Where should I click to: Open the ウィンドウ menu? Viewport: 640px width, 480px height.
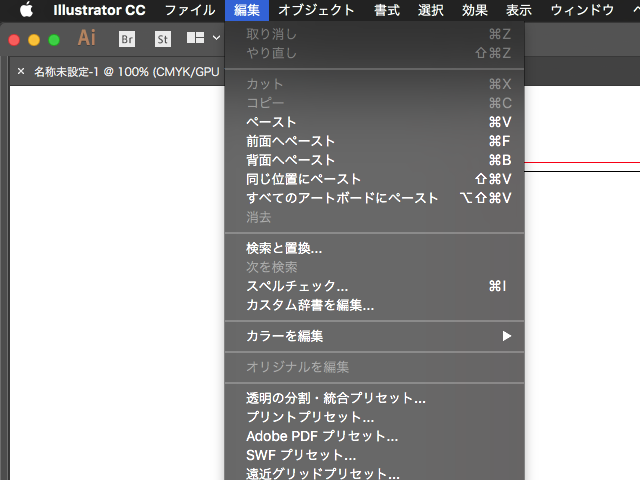pos(582,10)
